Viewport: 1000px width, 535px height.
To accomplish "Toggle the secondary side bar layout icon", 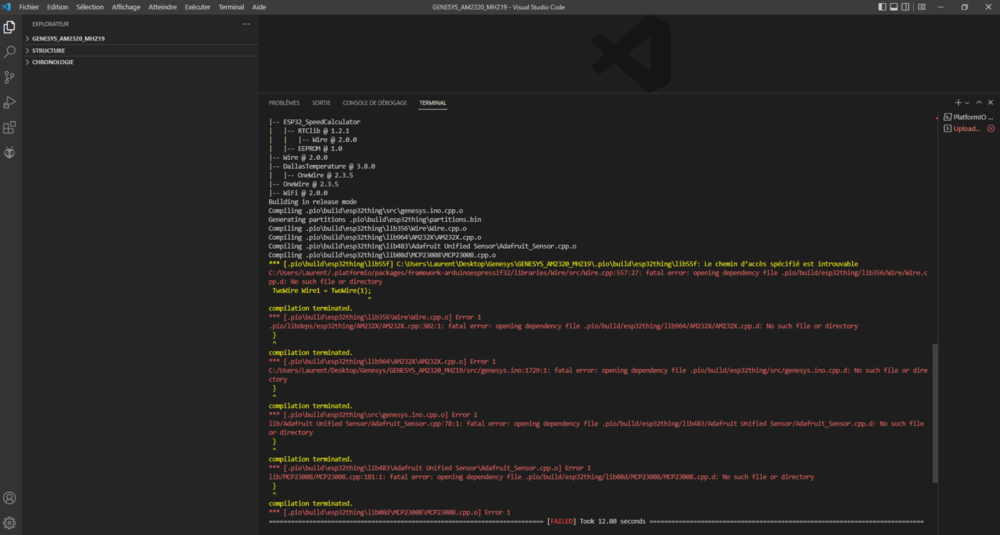I will click(906, 7).
